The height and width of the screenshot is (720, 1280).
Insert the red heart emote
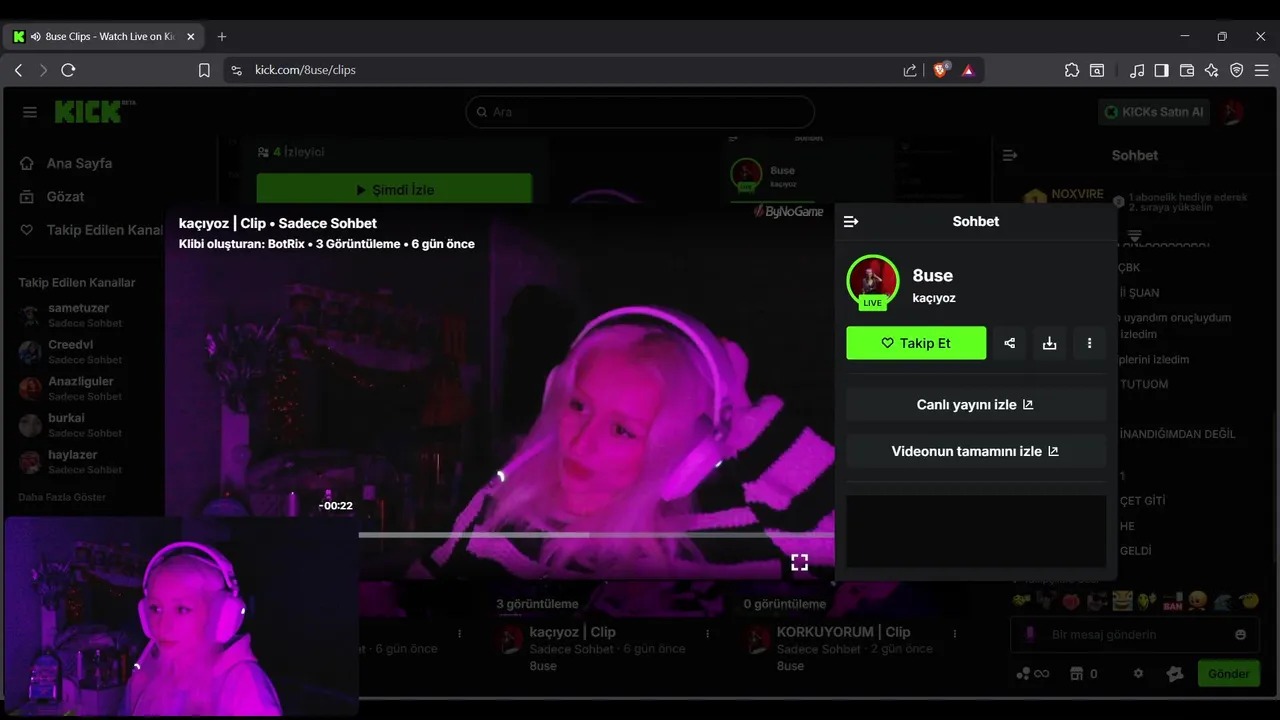pyautogui.click(x=1071, y=601)
